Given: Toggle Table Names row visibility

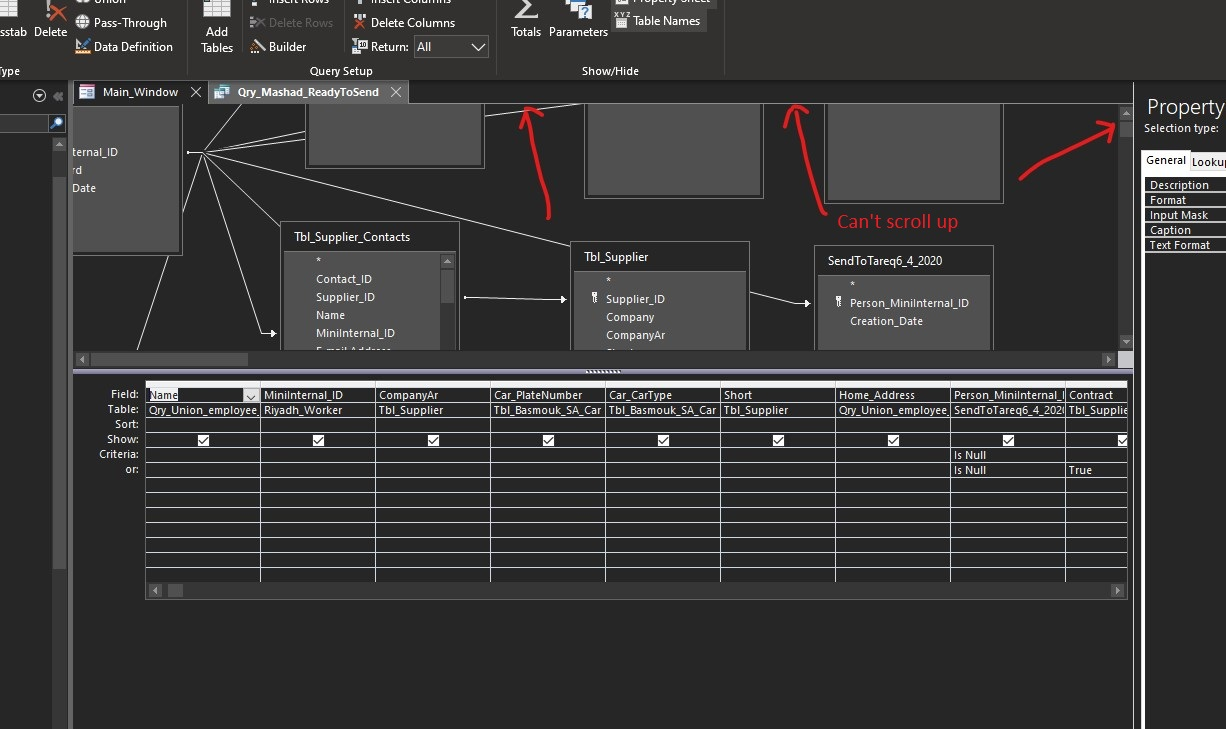Looking at the screenshot, I should coord(658,21).
